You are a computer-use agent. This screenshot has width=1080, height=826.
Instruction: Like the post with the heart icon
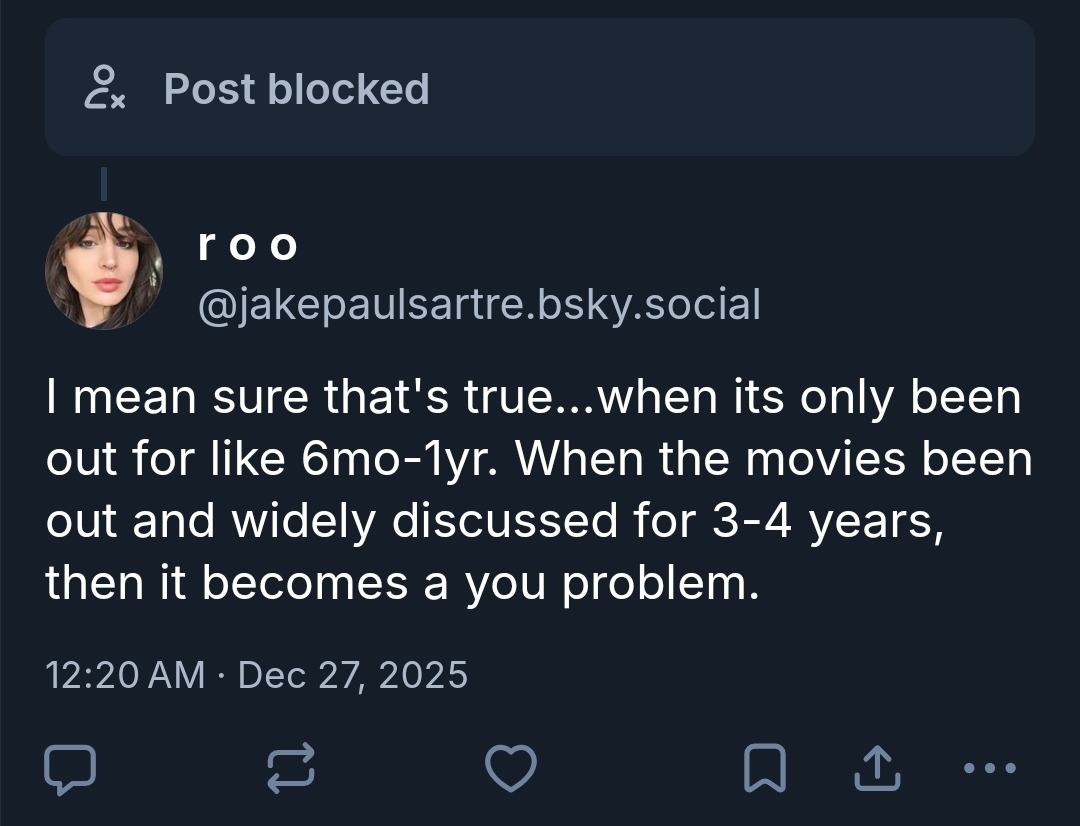510,768
